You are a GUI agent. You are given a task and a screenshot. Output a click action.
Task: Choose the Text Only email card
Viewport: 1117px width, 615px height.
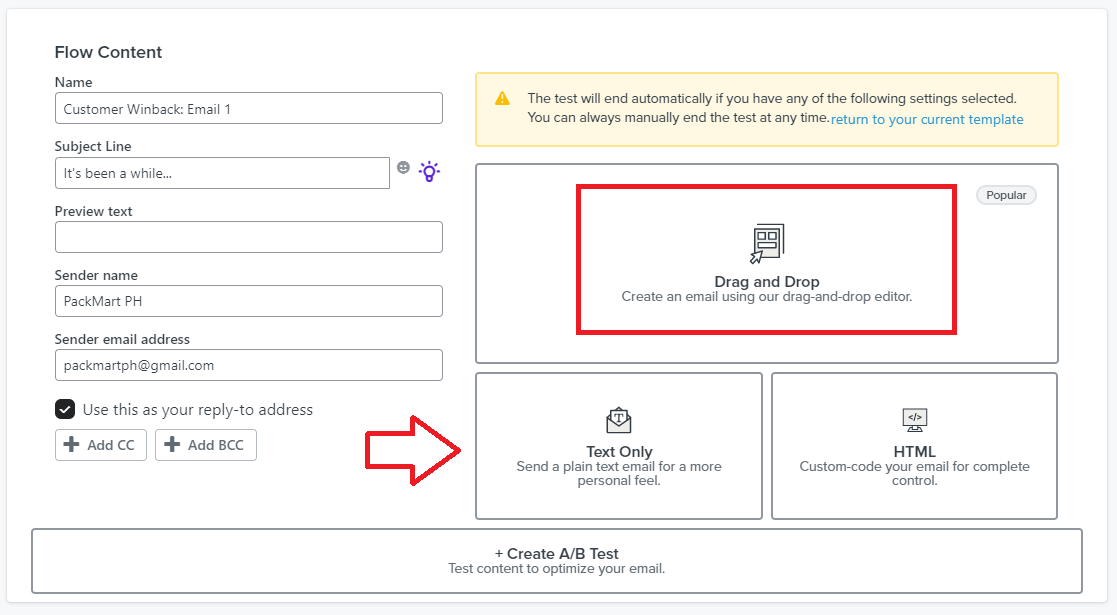click(618, 446)
